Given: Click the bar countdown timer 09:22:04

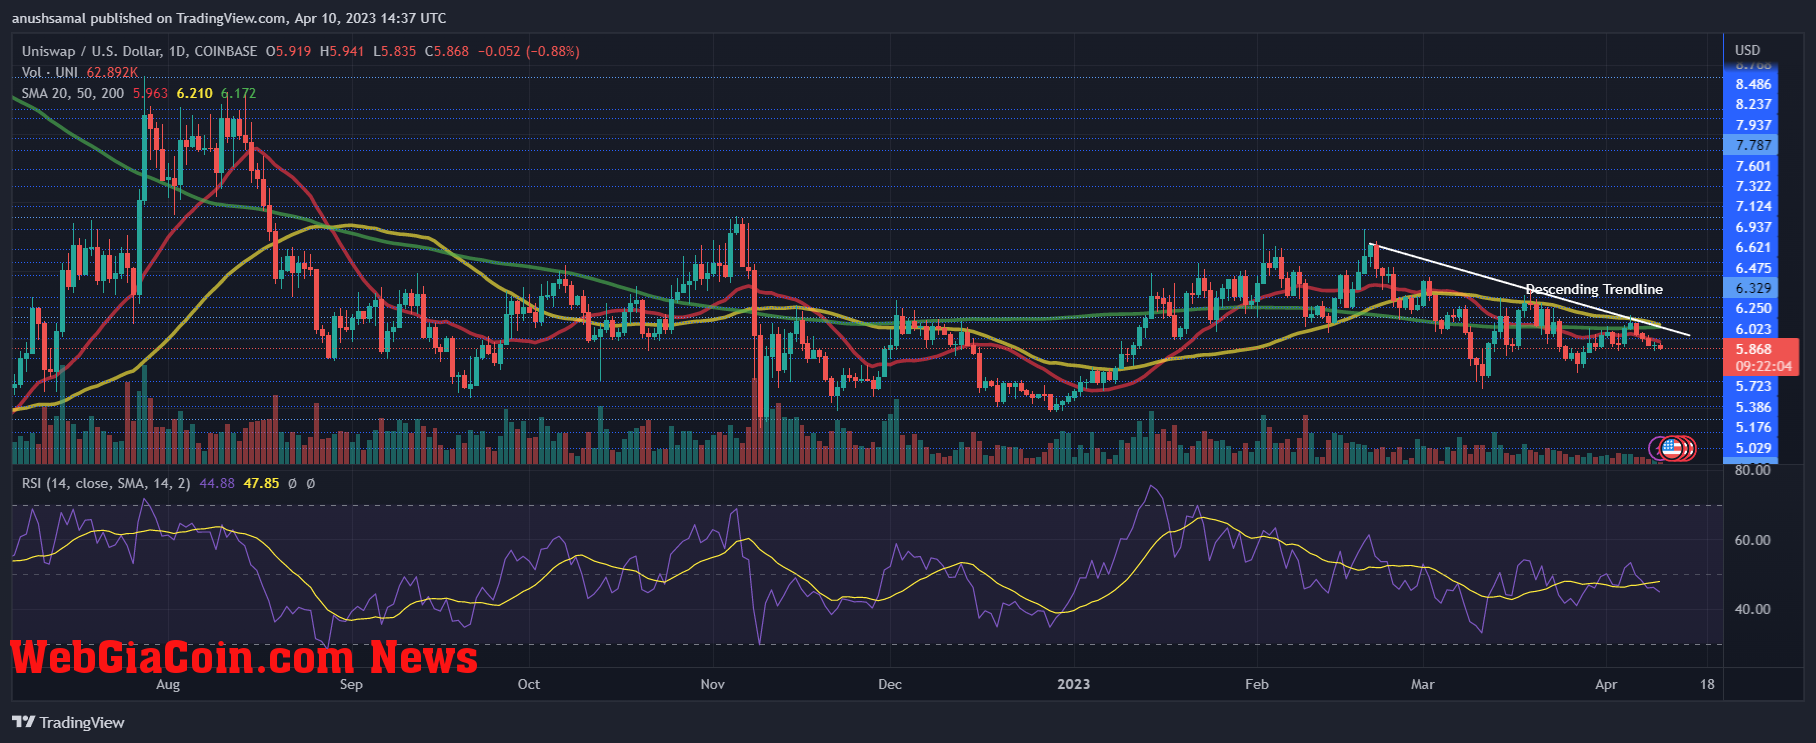Looking at the screenshot, I should [x=1763, y=366].
